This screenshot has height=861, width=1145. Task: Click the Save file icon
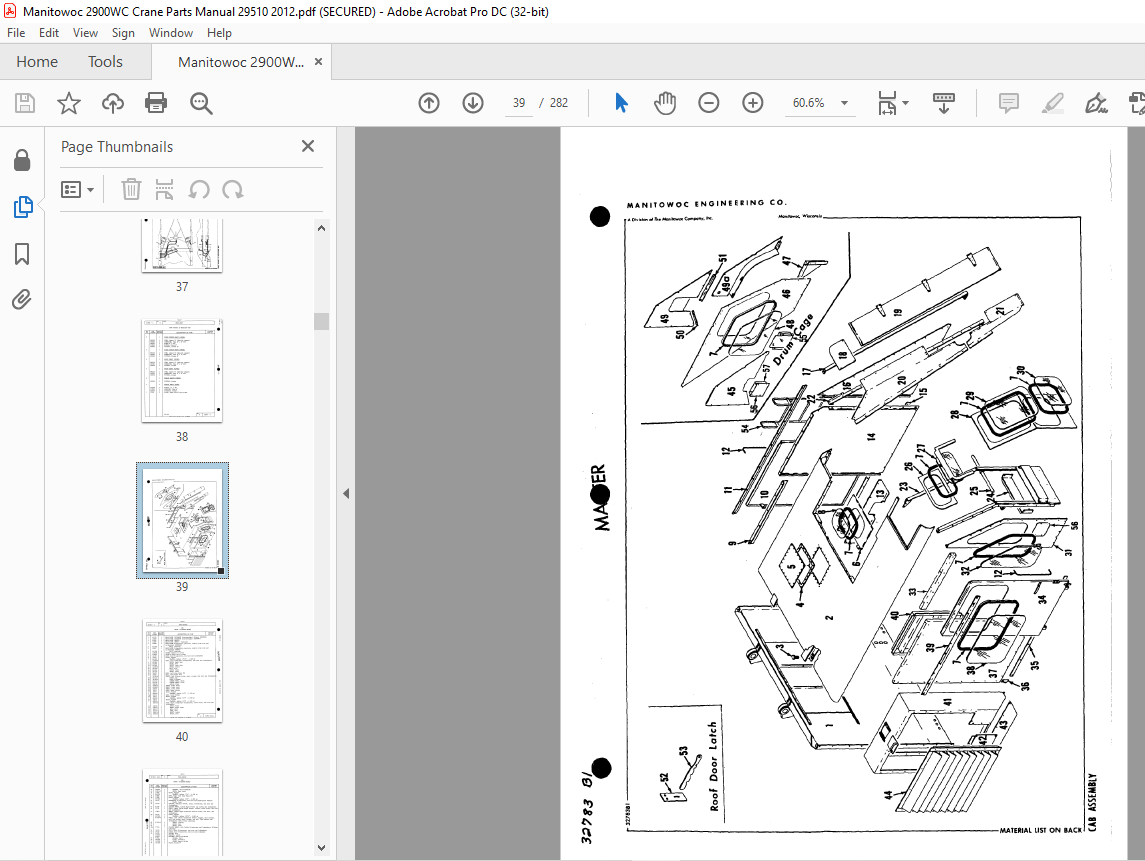pos(25,103)
